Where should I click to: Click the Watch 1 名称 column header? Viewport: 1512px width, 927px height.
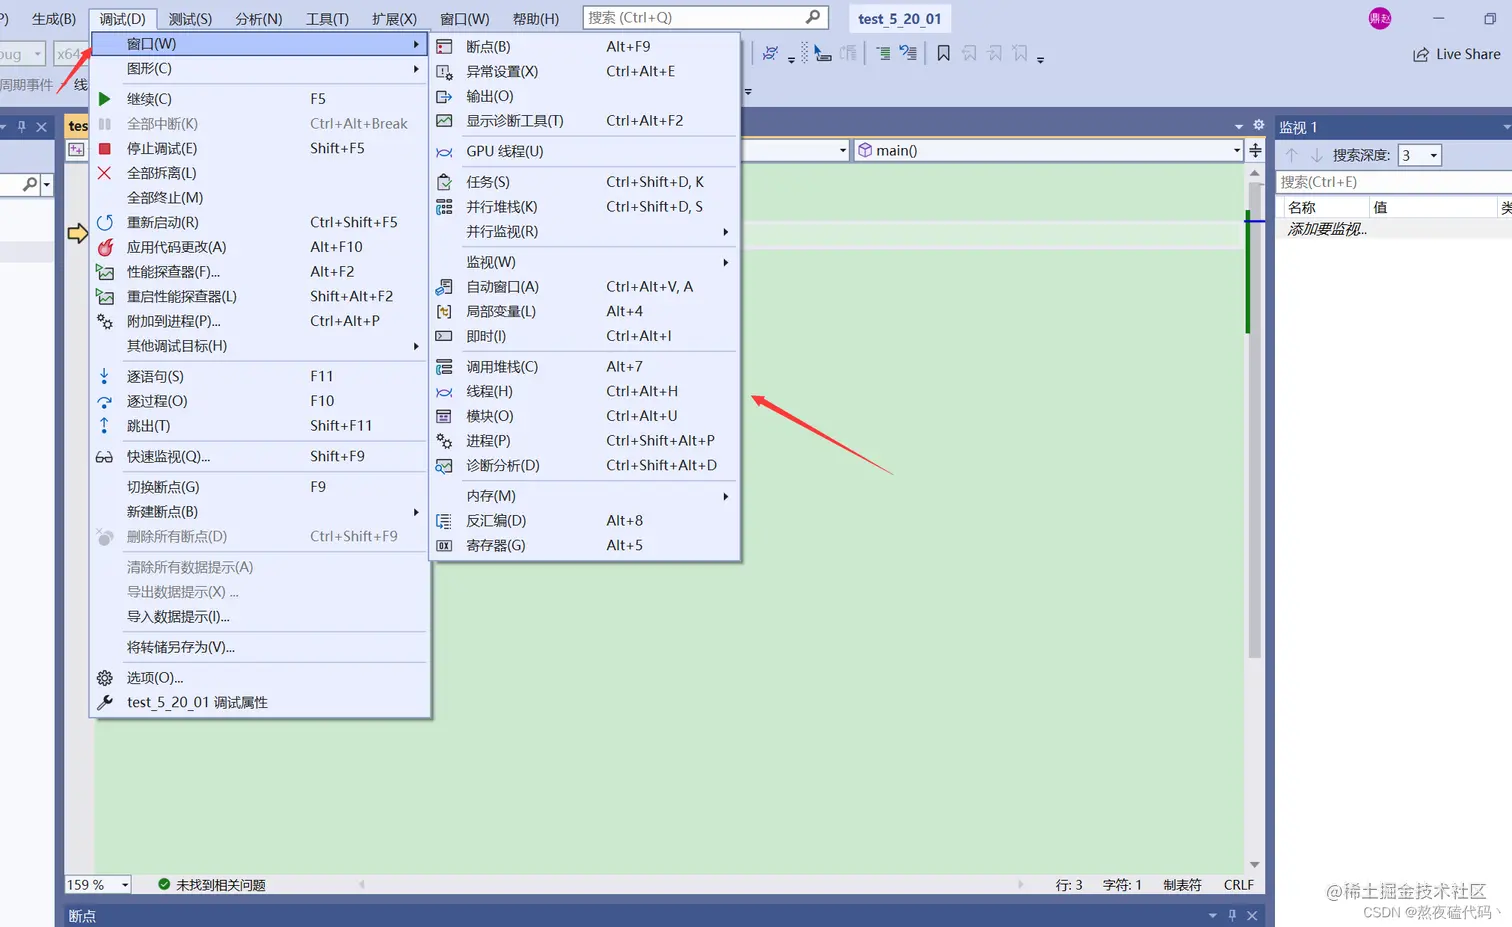[x=1325, y=207]
